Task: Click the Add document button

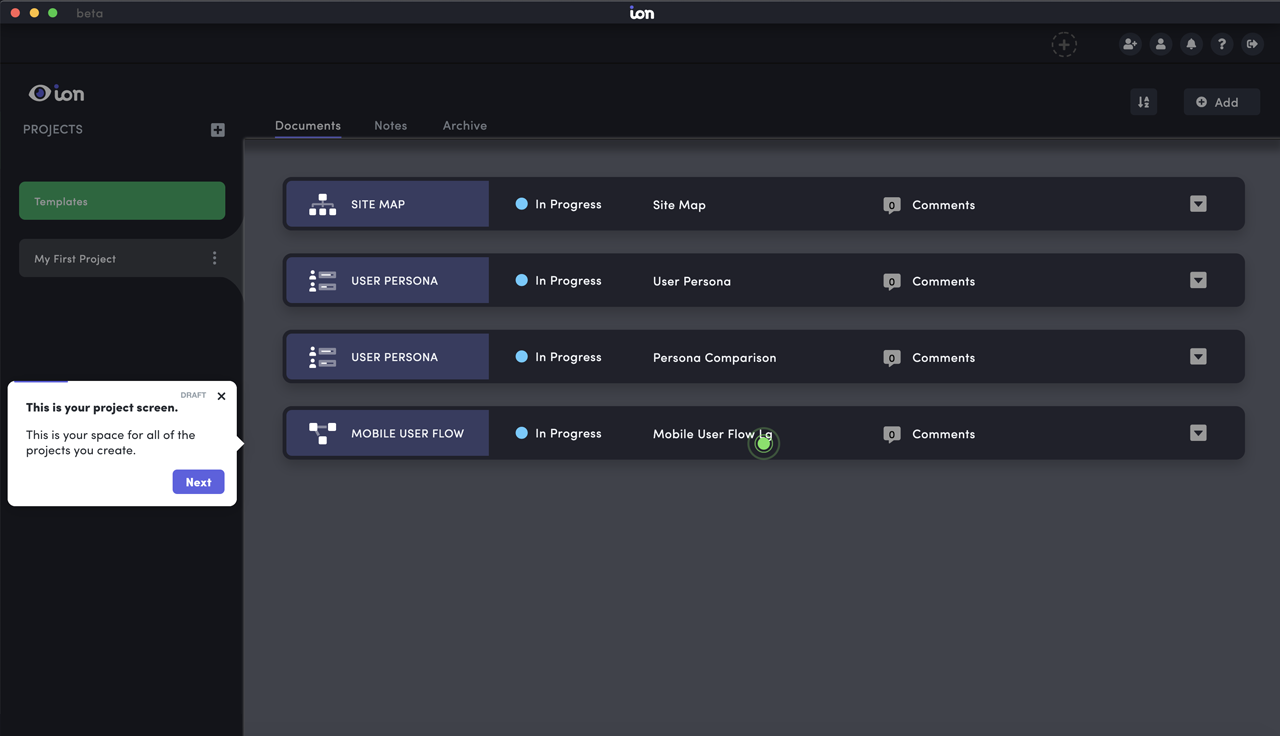Action: point(1221,102)
